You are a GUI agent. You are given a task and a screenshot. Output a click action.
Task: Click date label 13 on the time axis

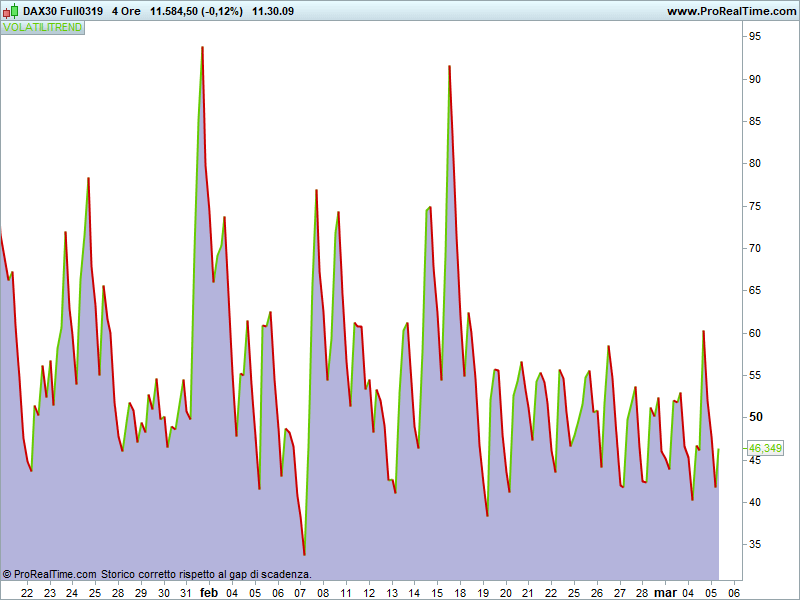(392, 593)
